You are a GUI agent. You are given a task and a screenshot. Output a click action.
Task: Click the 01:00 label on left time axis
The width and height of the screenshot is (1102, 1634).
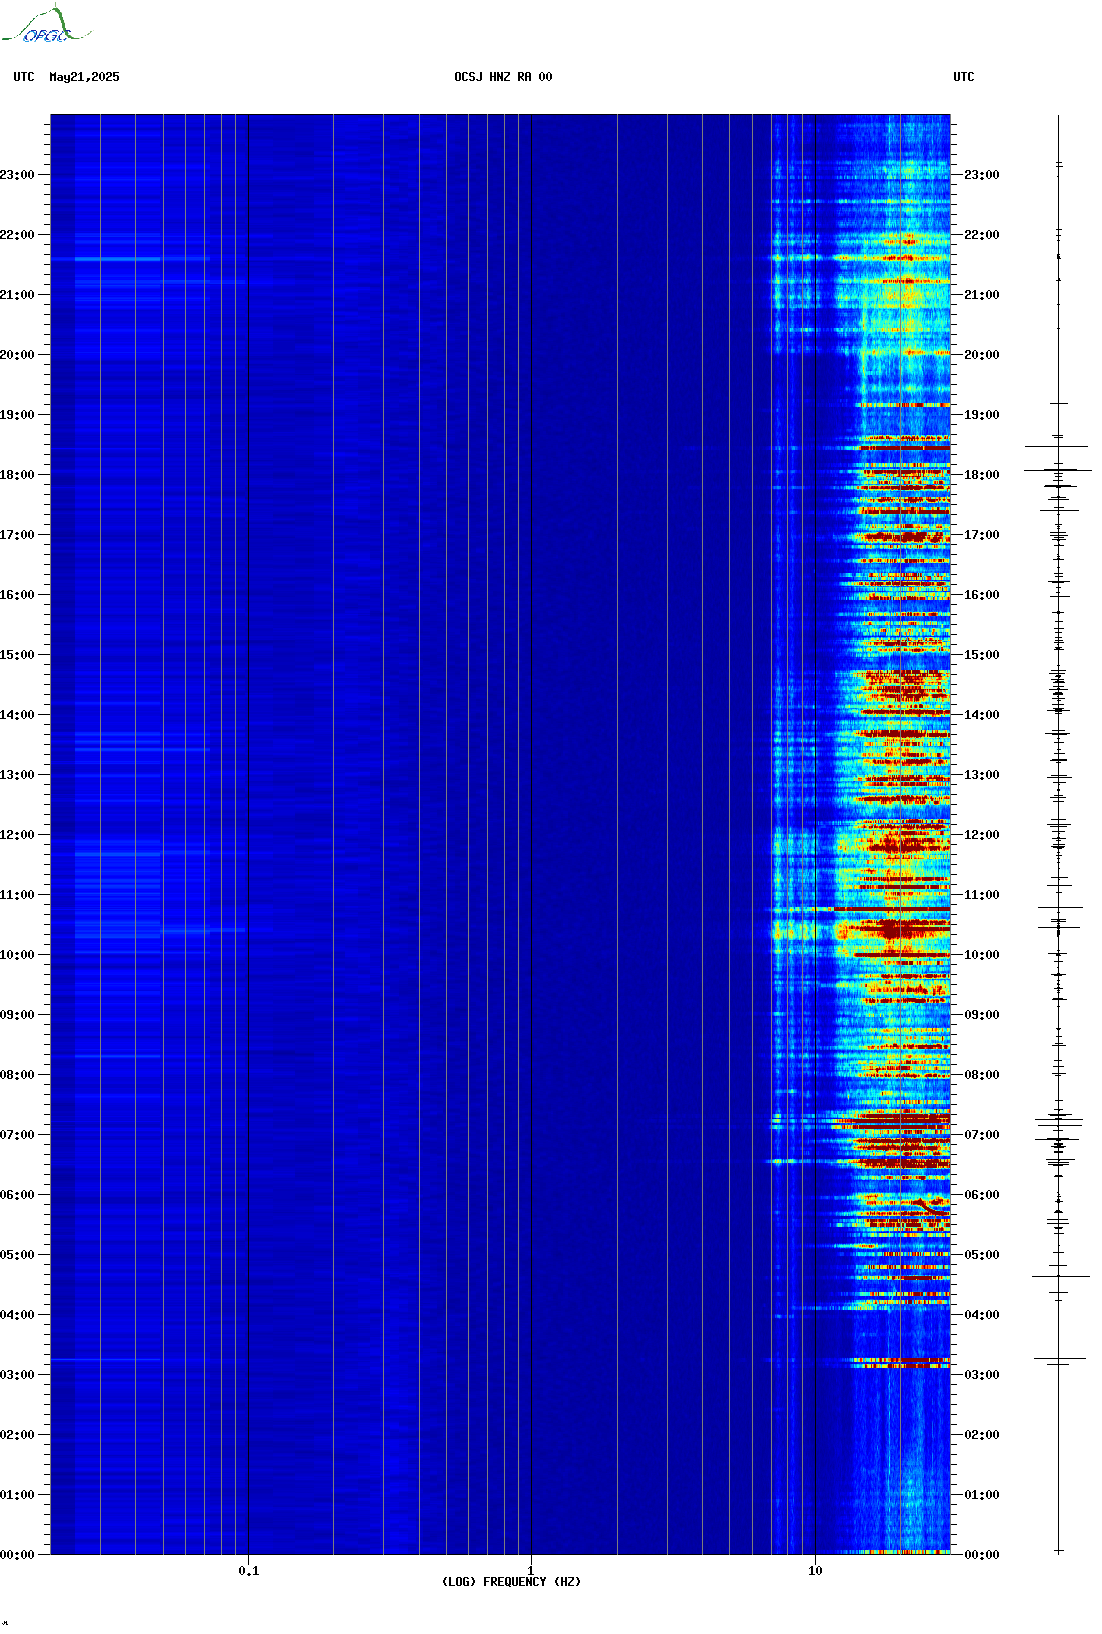17,1495
